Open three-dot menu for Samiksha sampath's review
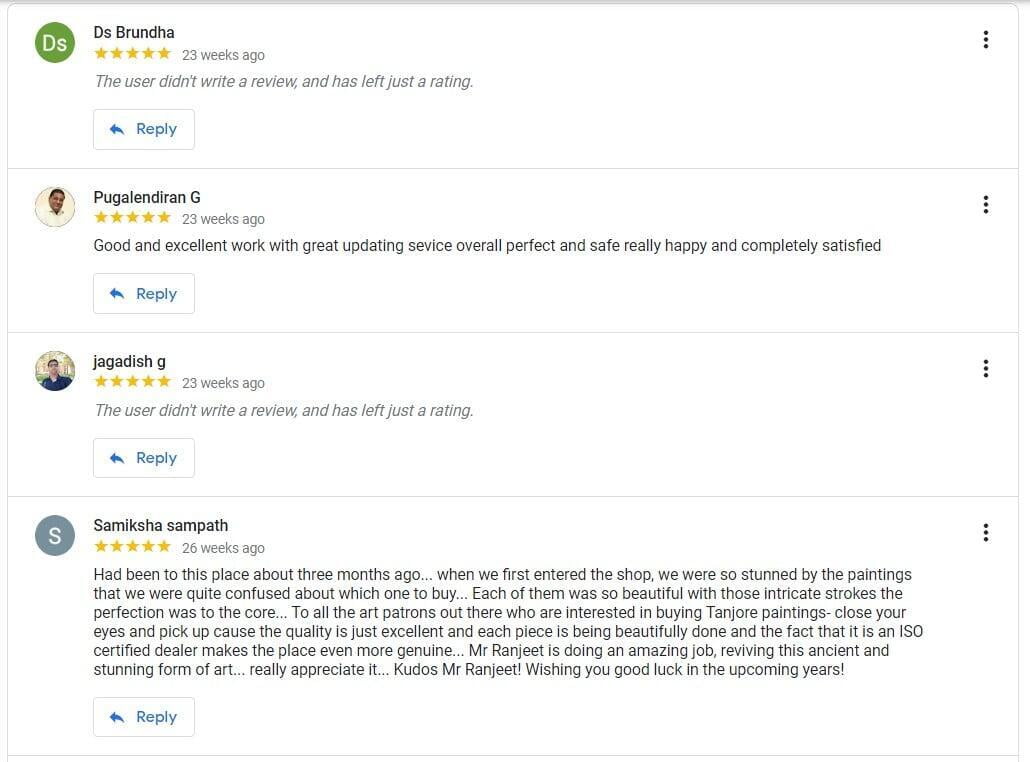1030x762 pixels. pyautogui.click(x=985, y=533)
